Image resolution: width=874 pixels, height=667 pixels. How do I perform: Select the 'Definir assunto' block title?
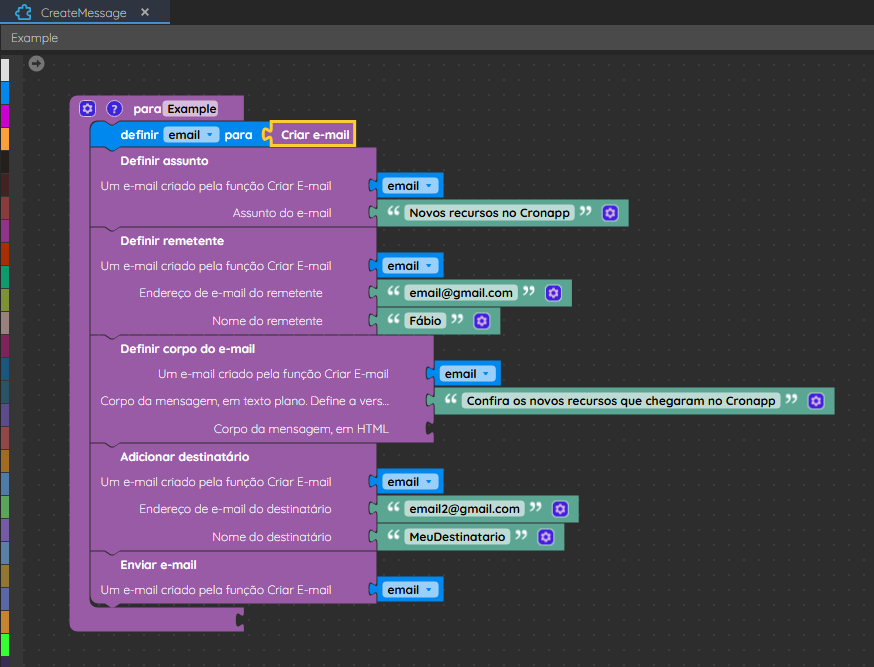(x=164, y=161)
